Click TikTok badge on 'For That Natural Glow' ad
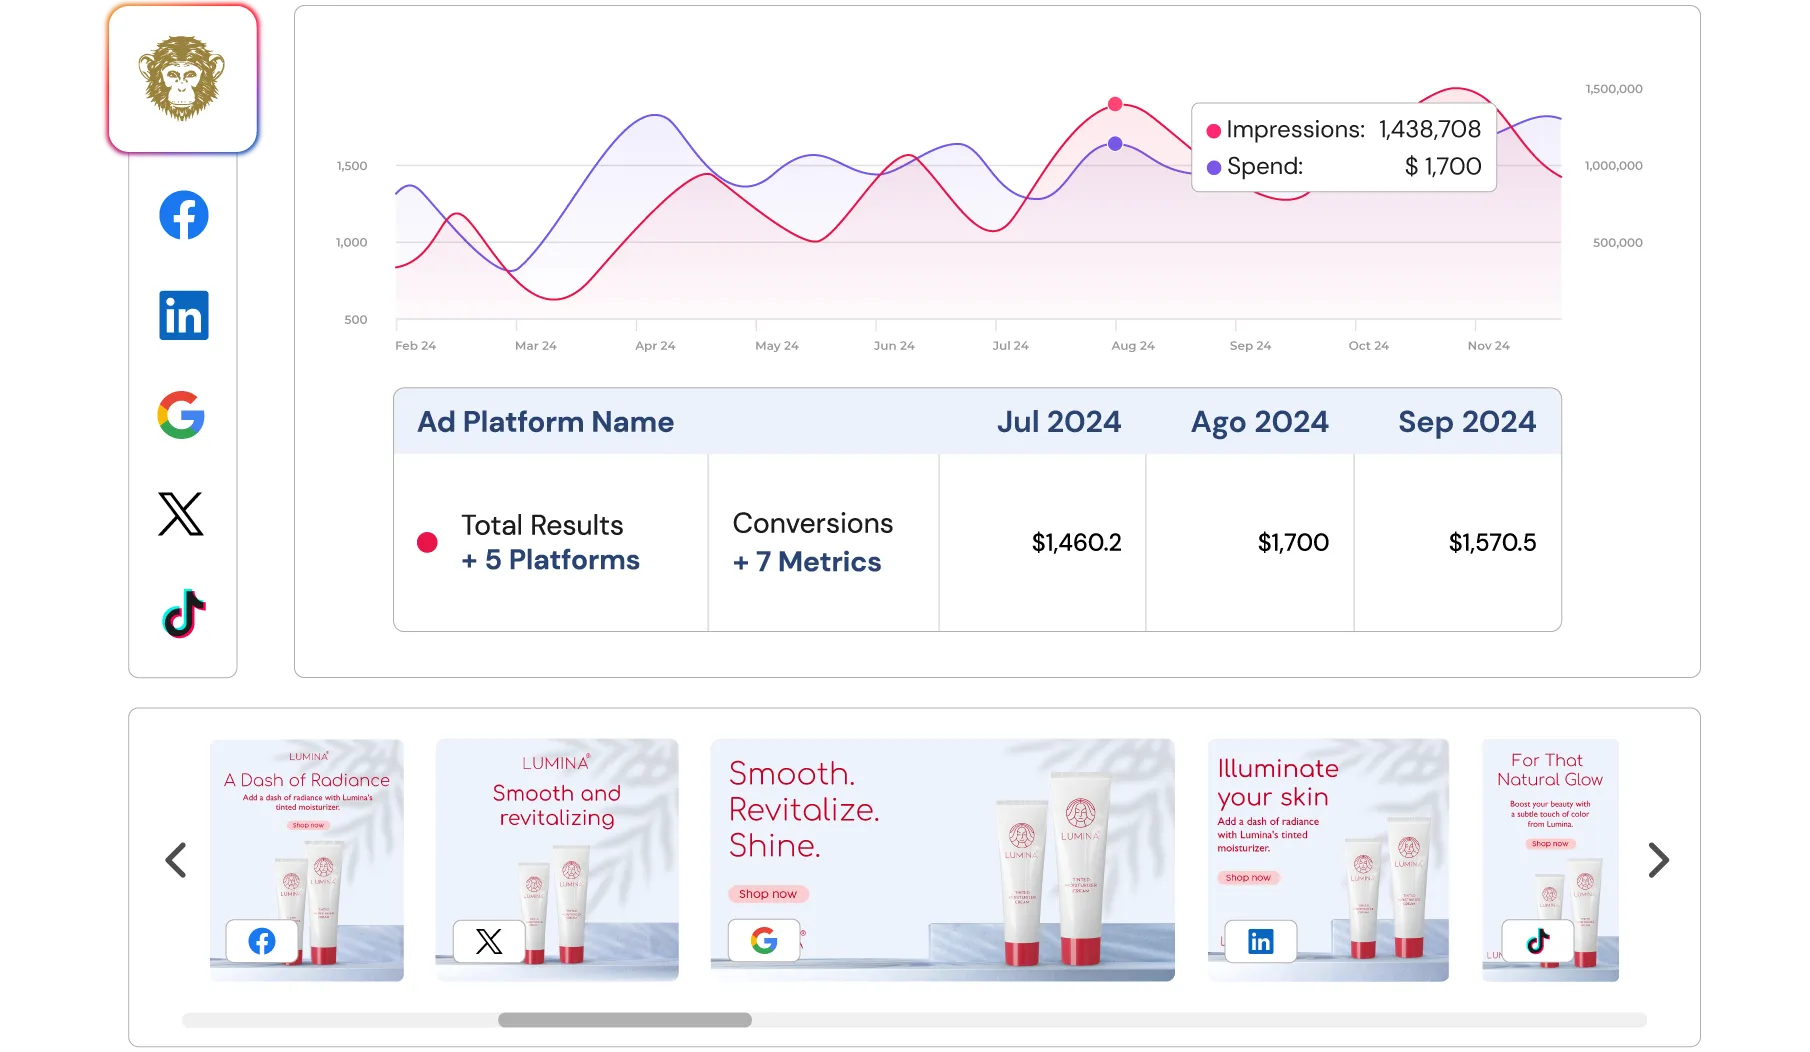 [1538, 941]
